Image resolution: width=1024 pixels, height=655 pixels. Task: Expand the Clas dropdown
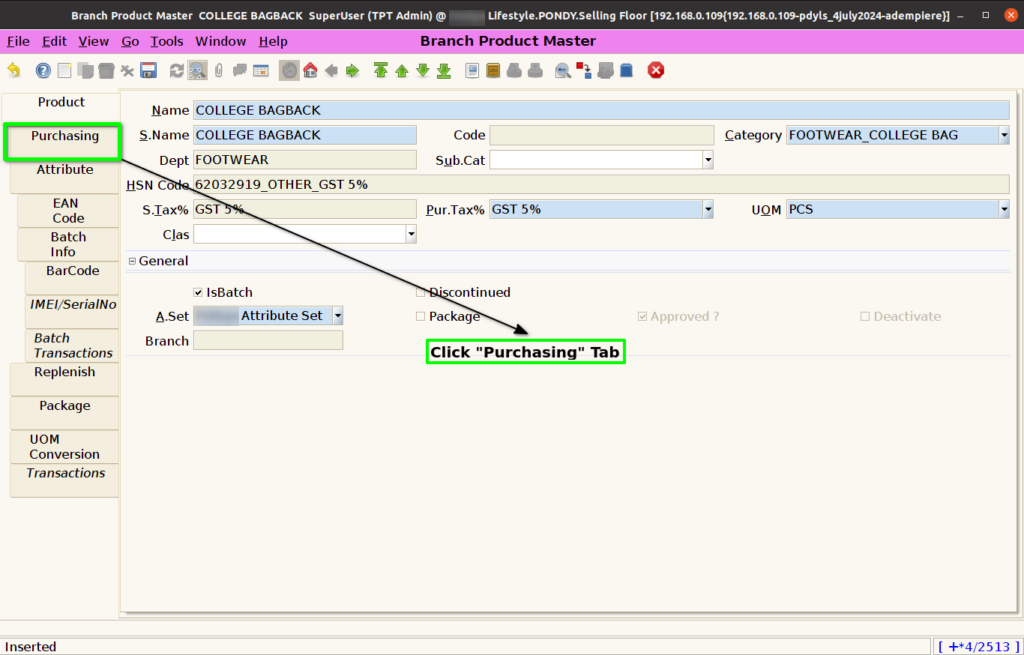pos(411,234)
